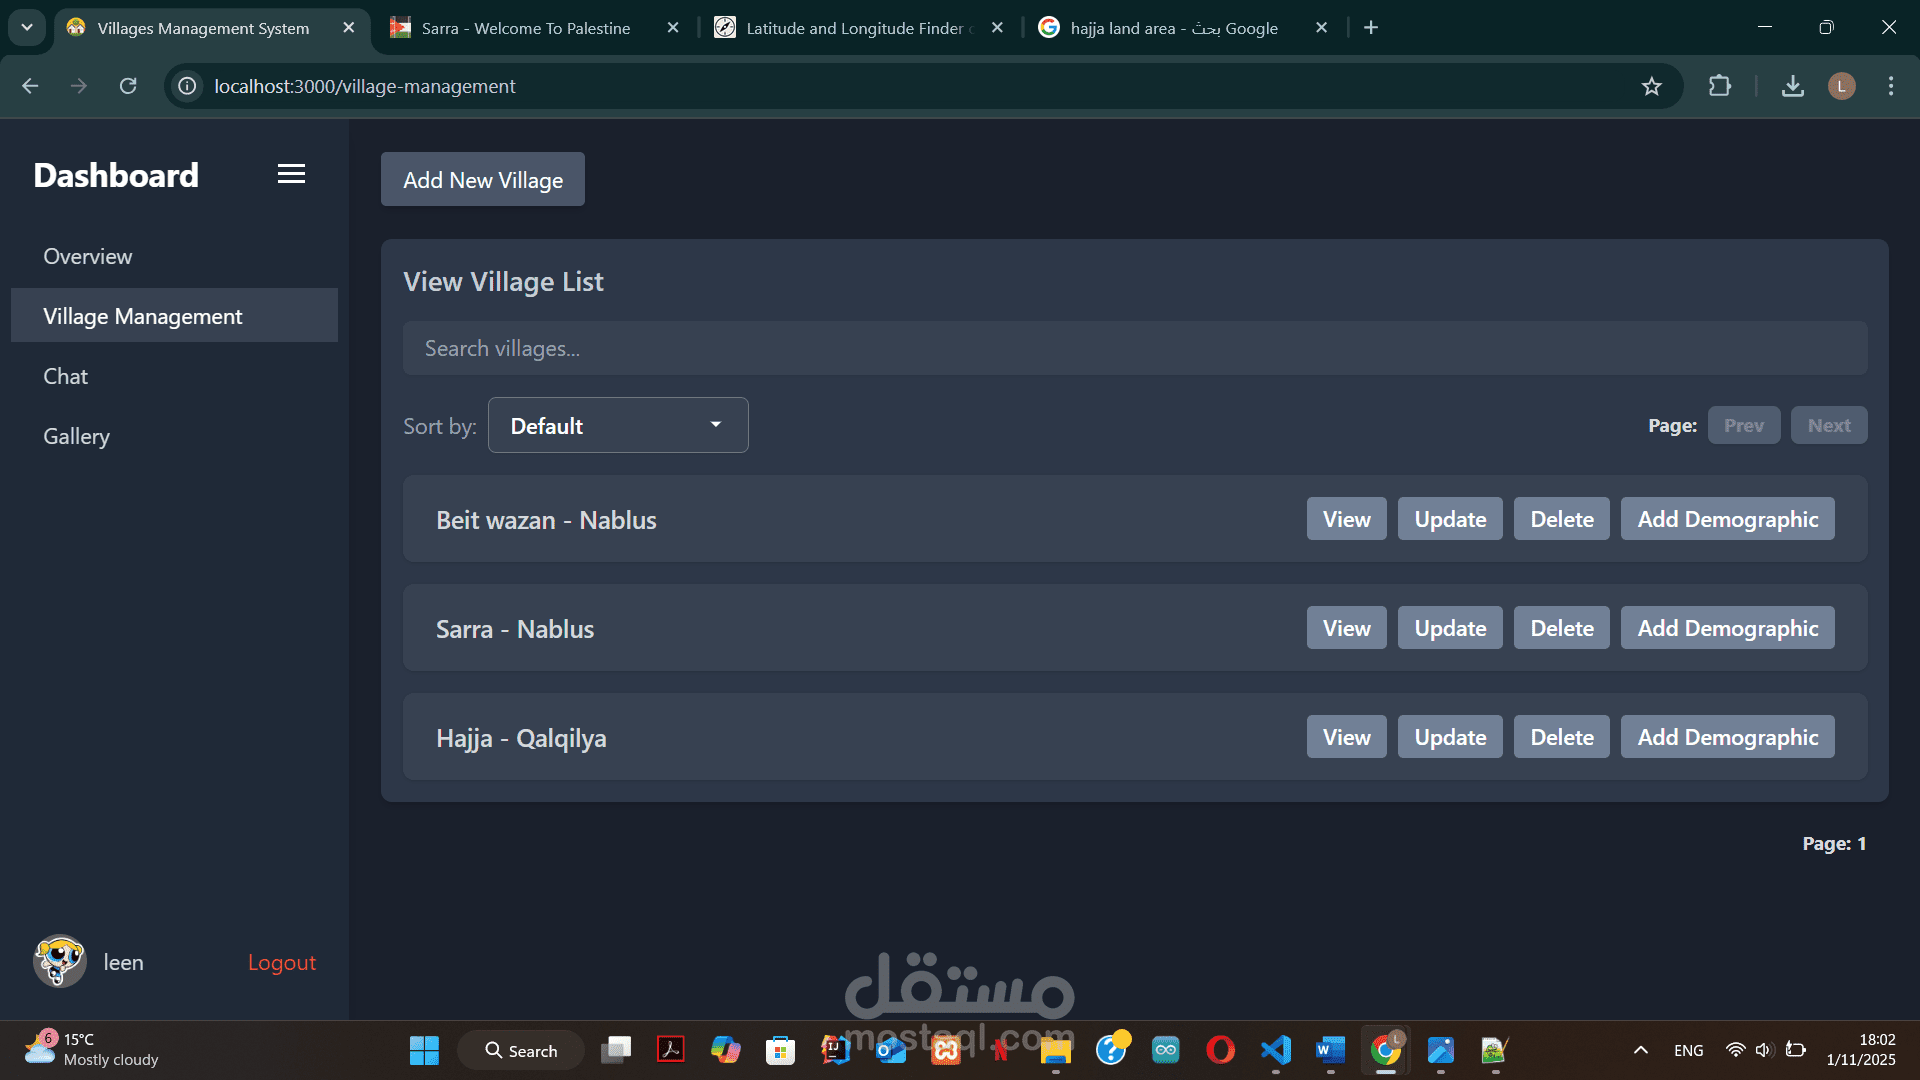Image resolution: width=1920 pixels, height=1080 pixels.
Task: Expand the system tray hidden icons chevron
Action: (1640, 1050)
